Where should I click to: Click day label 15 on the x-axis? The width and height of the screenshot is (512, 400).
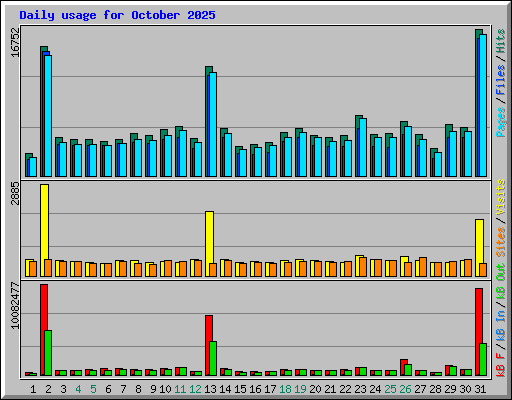(x=240, y=389)
